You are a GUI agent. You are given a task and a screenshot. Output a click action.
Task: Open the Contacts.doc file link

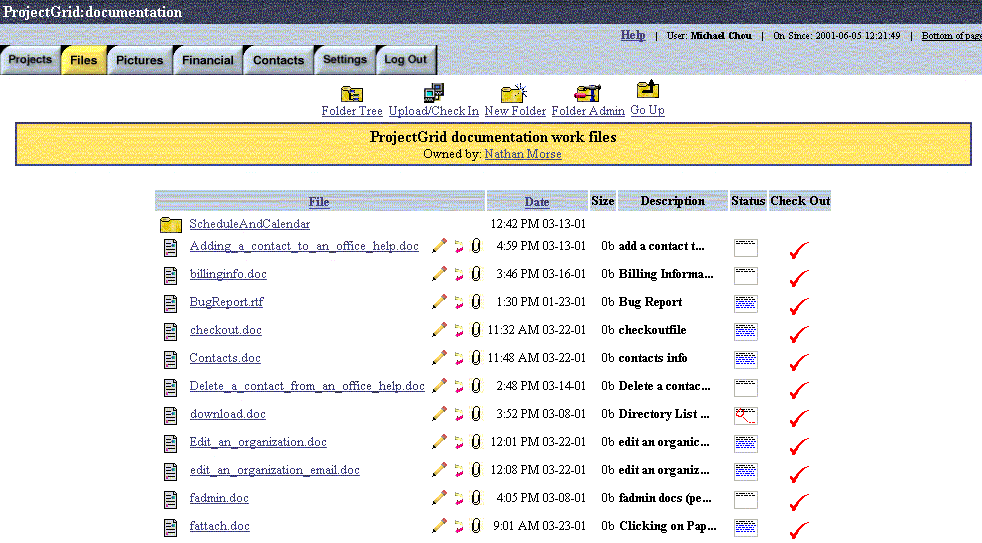[225, 358]
